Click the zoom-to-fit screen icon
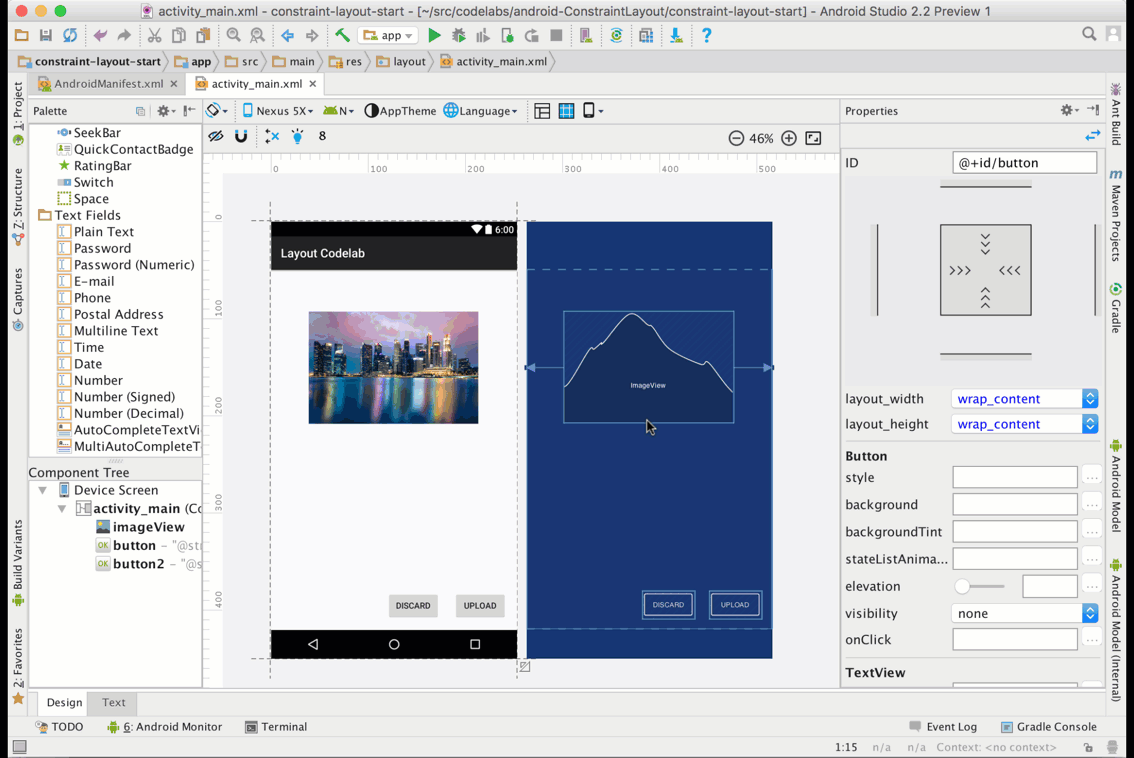 [814, 138]
